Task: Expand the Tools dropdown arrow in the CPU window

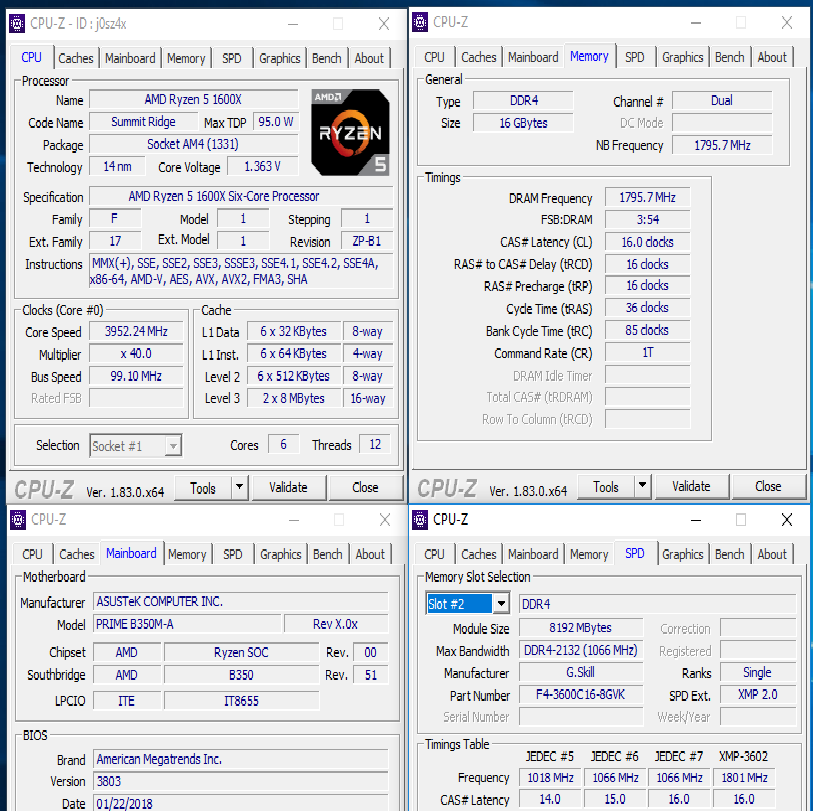Action: (x=240, y=487)
